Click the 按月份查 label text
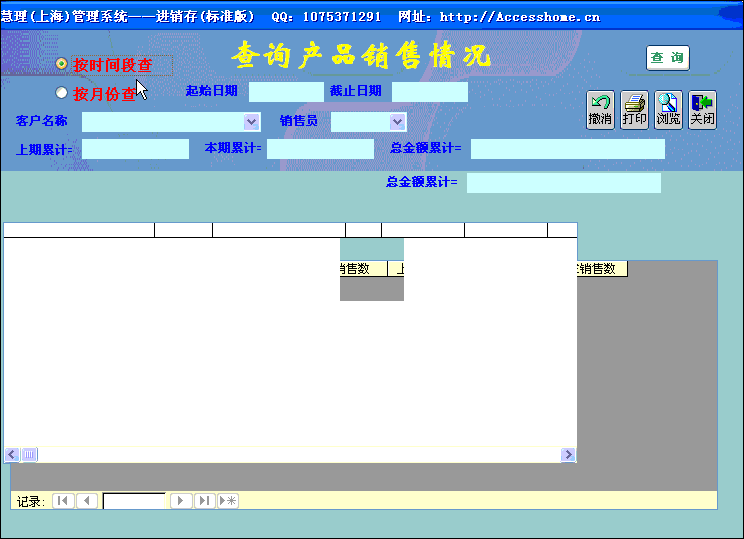Image resolution: width=744 pixels, height=539 pixels. tap(104, 94)
